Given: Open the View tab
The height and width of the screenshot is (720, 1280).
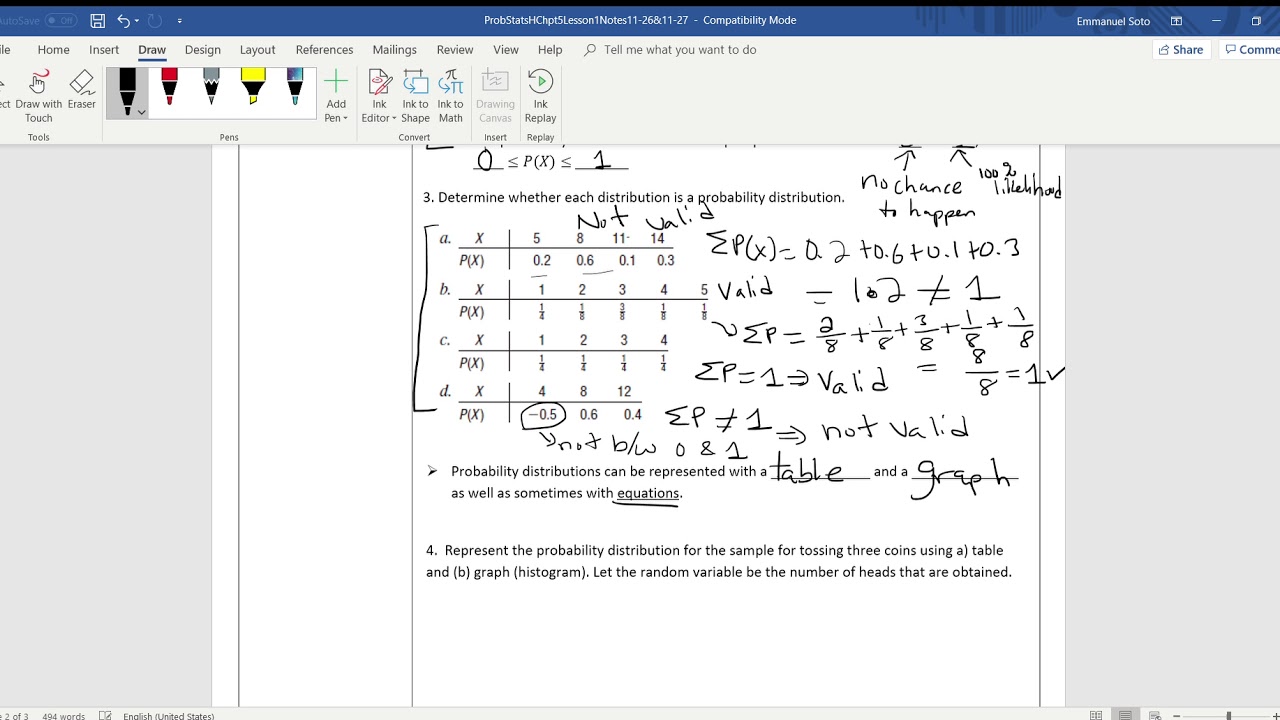Looking at the screenshot, I should pyautogui.click(x=506, y=50).
